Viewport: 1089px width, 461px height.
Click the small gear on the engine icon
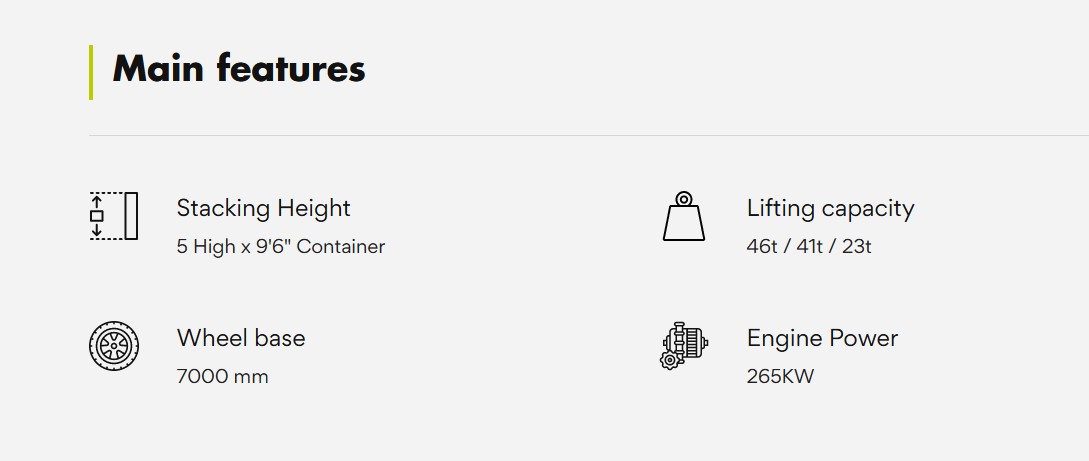tap(669, 360)
